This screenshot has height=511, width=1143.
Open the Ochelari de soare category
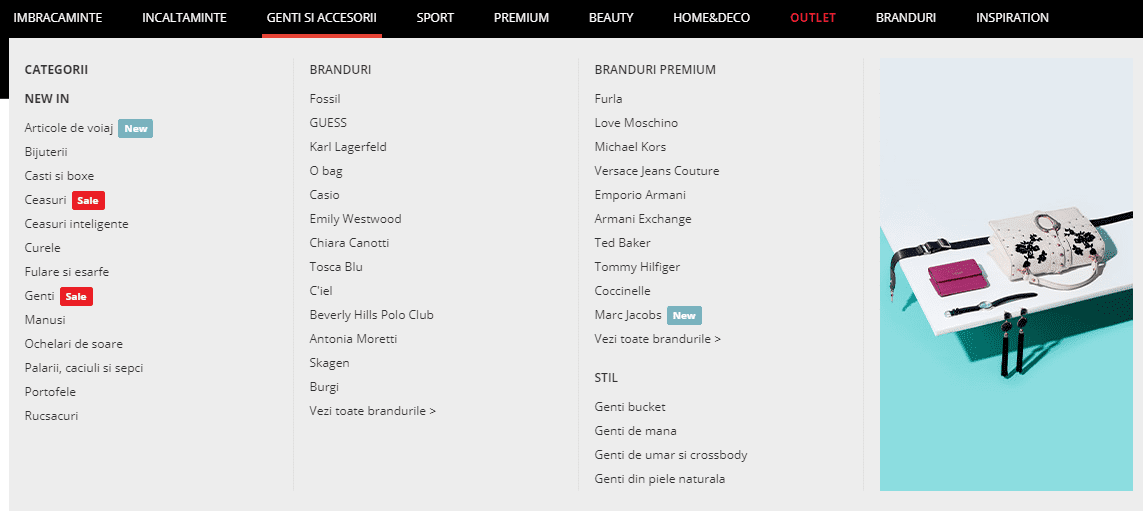[x=73, y=344]
